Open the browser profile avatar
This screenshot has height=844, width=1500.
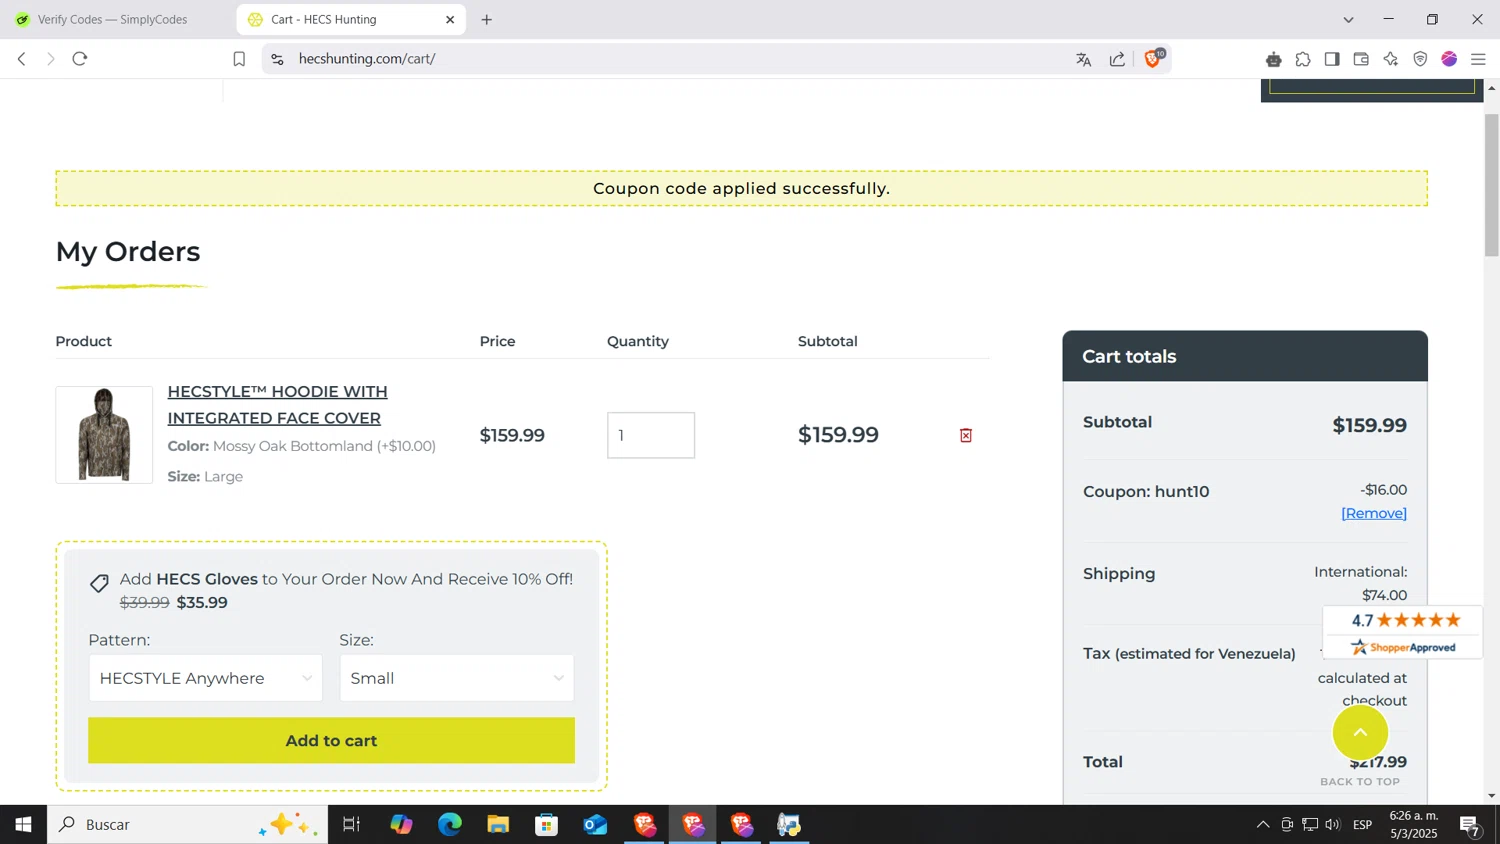[1449, 60]
